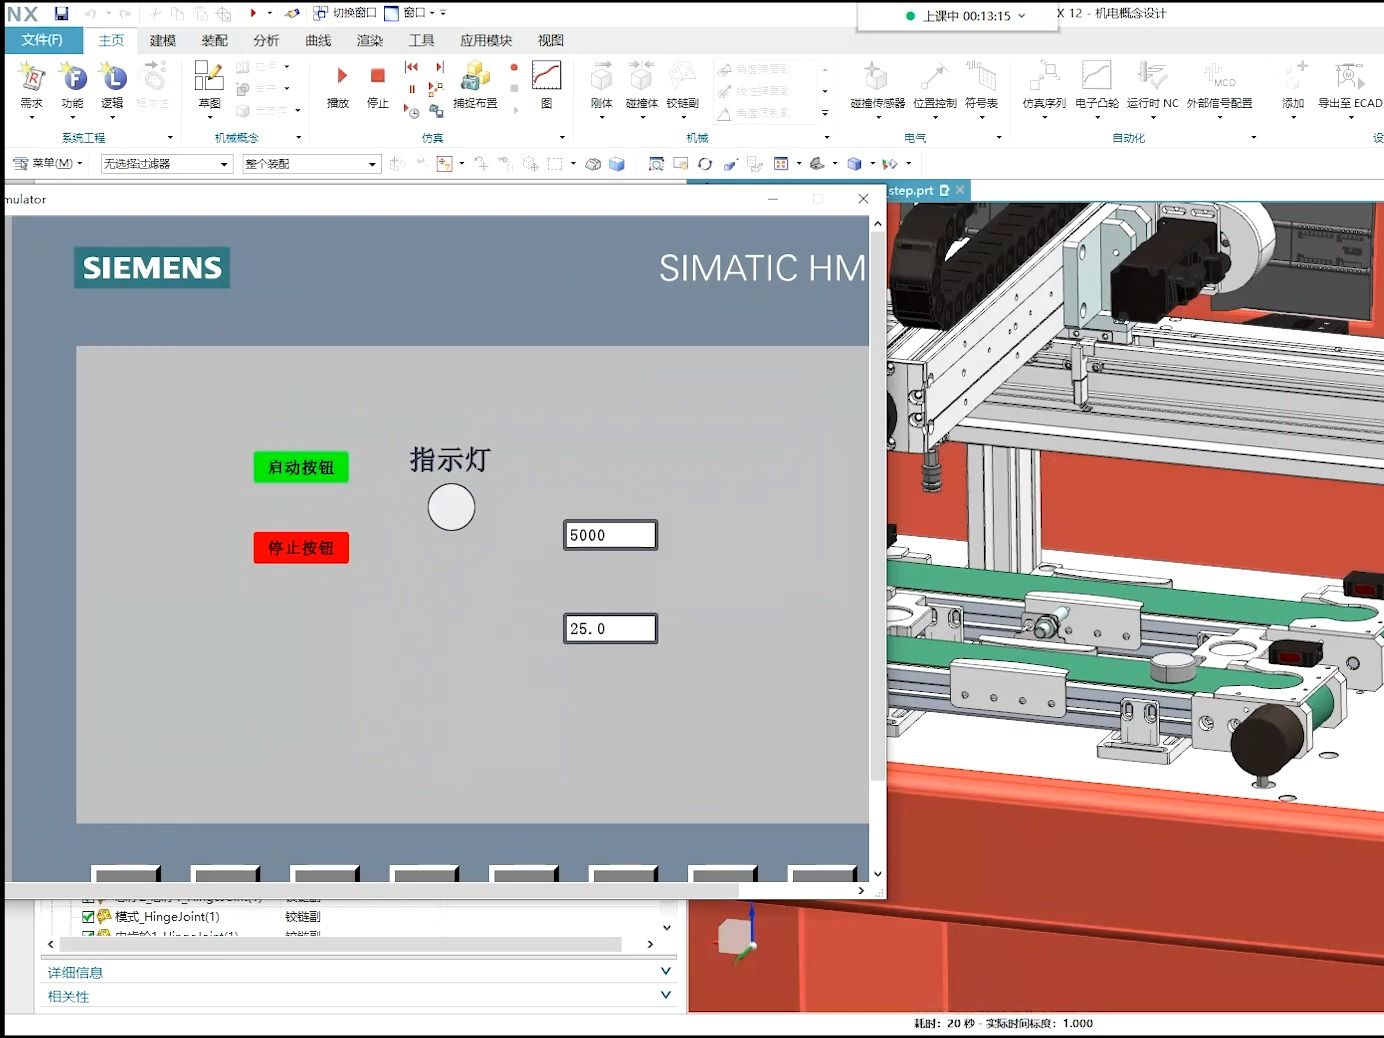Viewport: 1384px width, 1038px height.
Task: Open 无选择过滤器 selection filter dropdown
Action: pyautogui.click(x=167, y=164)
